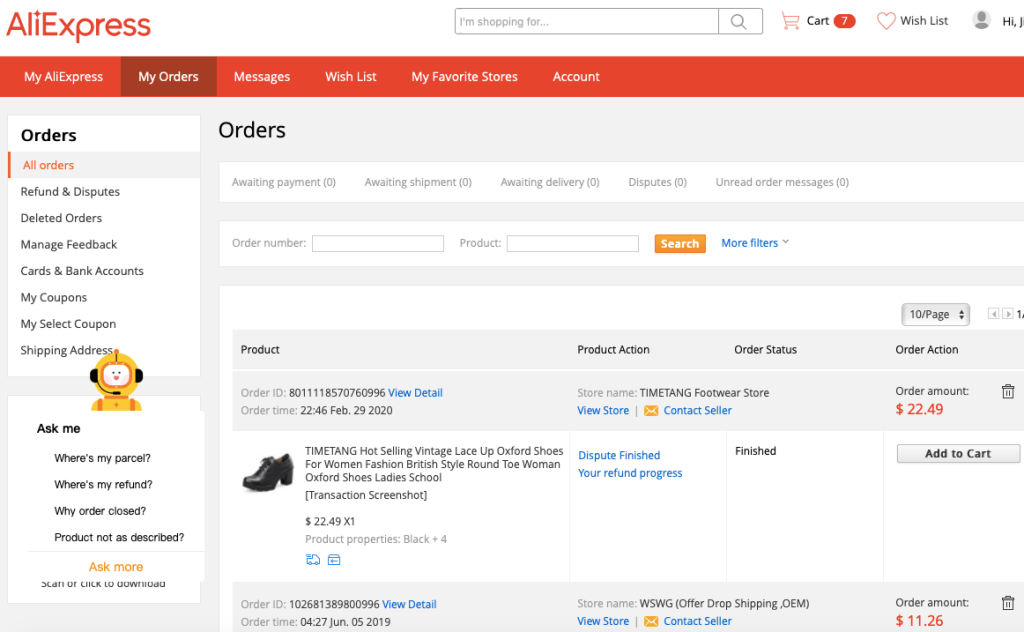The height and width of the screenshot is (632, 1024).
Task: Delete the $22.49 order via trash icon
Action: tap(1008, 391)
